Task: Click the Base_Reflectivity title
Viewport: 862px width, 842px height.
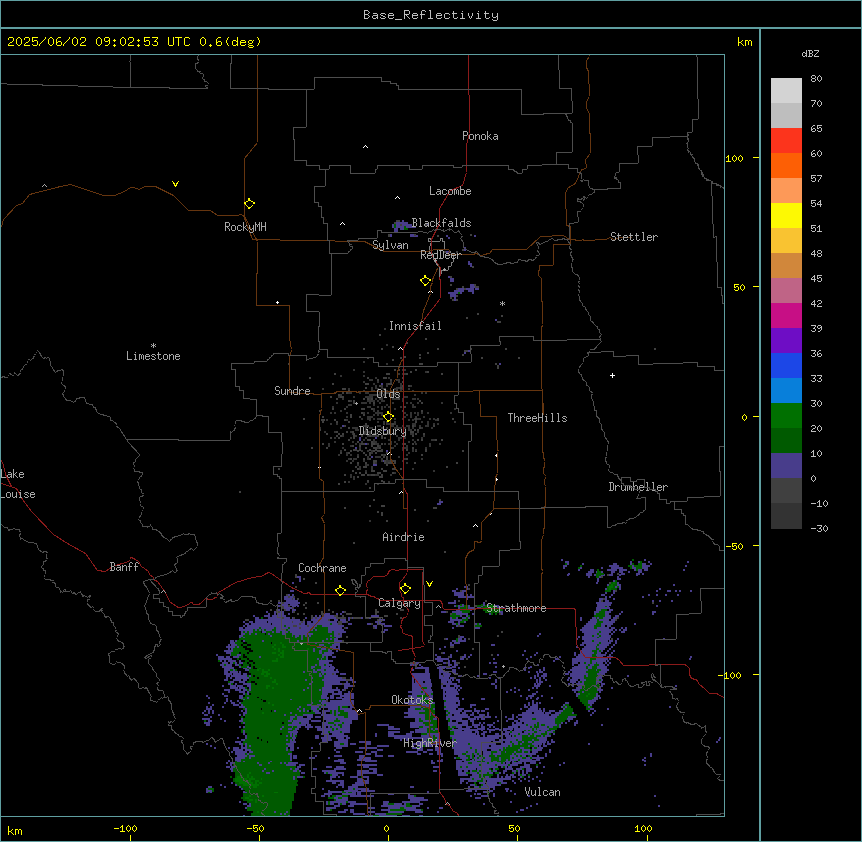Action: (431, 15)
